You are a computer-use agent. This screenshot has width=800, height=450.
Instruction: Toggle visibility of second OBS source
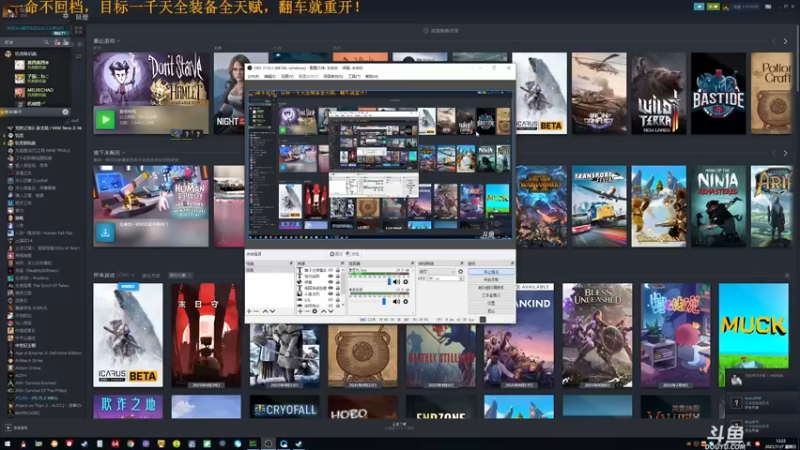pos(331,276)
